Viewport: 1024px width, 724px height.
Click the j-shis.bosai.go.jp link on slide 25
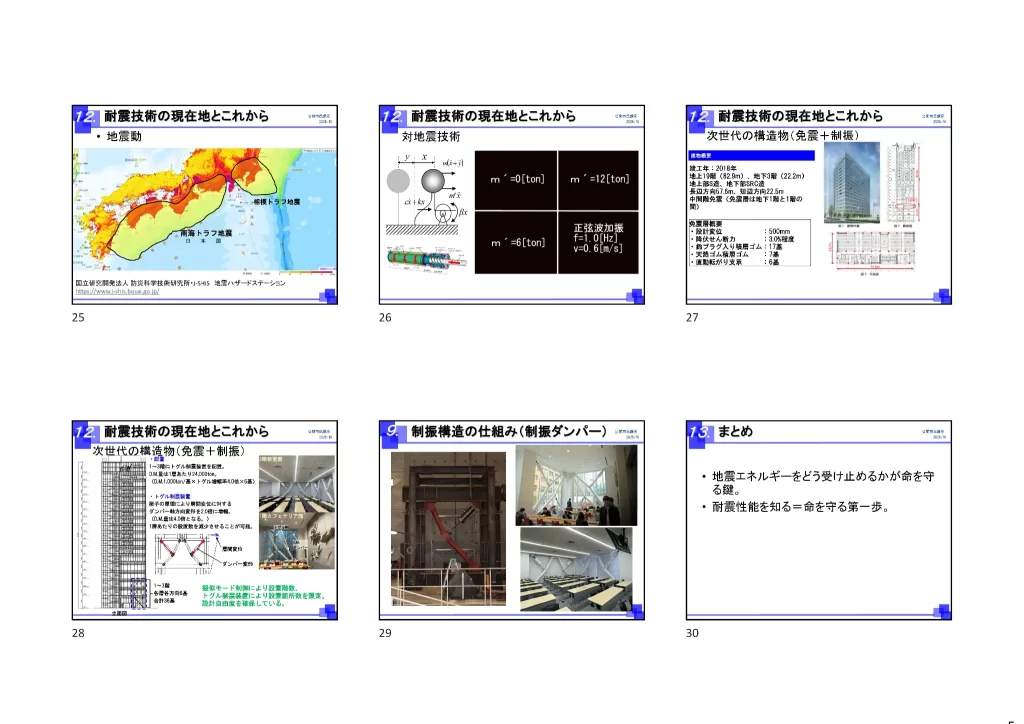coord(117,292)
